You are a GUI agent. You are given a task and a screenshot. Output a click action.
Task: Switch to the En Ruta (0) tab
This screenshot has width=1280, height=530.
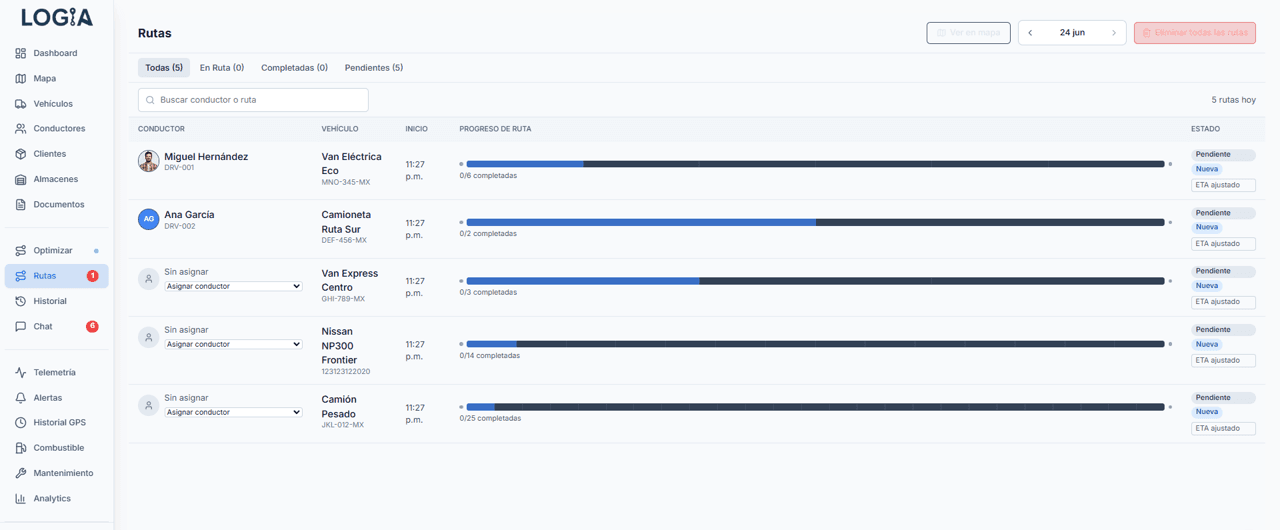pyautogui.click(x=222, y=68)
